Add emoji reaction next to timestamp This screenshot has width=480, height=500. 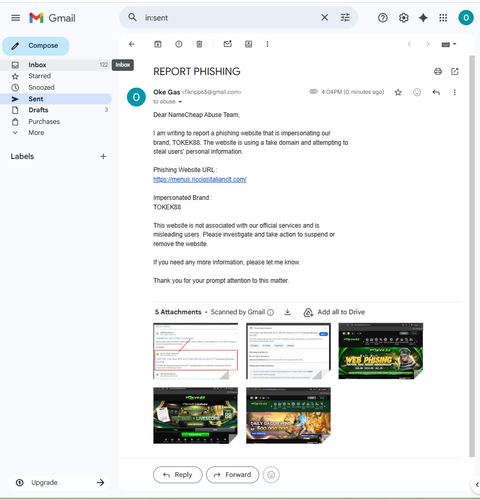coord(417,92)
